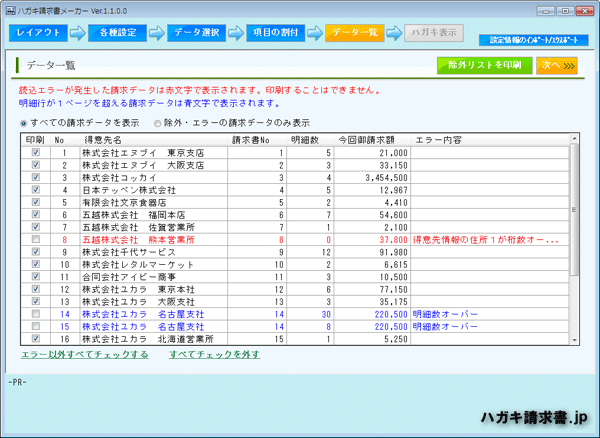Click the すべてチェックを外す link
Screen dimensions: 600x438
point(215,355)
